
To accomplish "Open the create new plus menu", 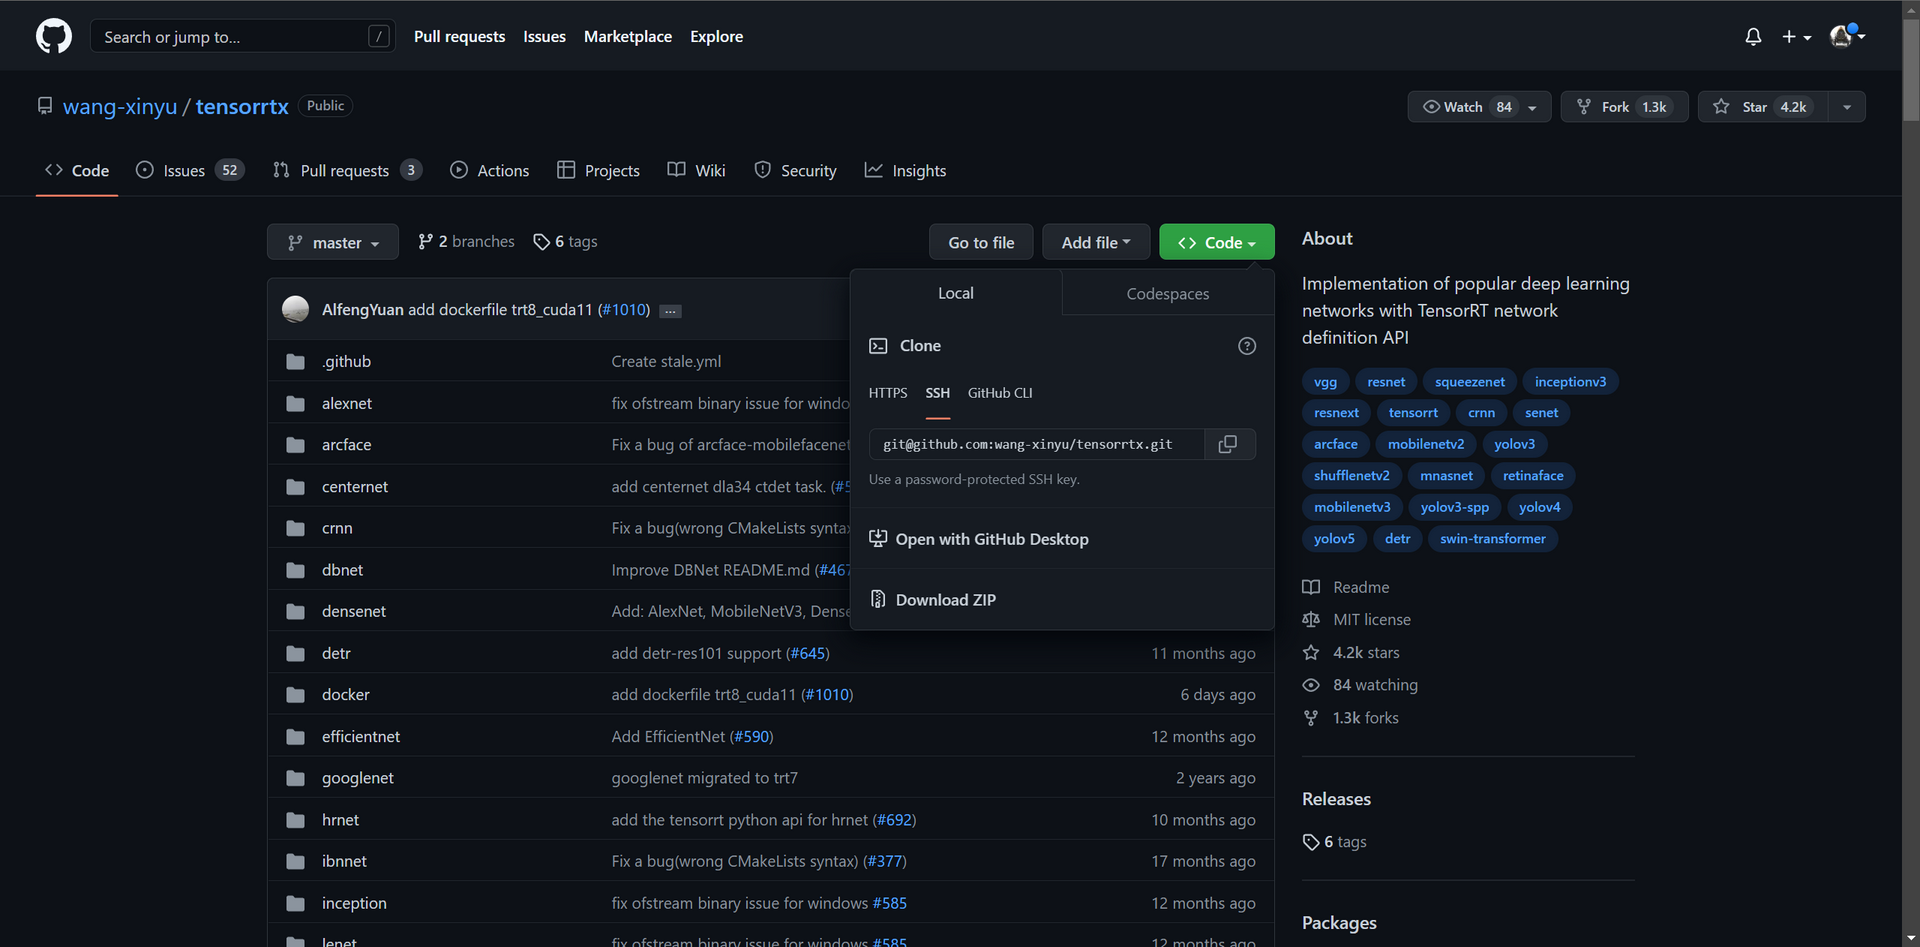I will (x=1796, y=37).
